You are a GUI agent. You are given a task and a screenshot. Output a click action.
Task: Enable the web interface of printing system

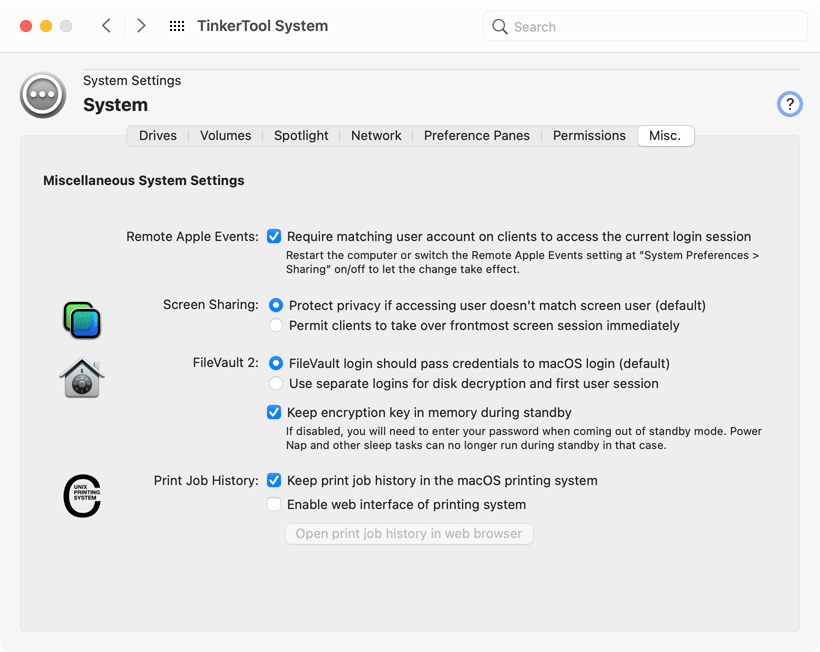274,504
